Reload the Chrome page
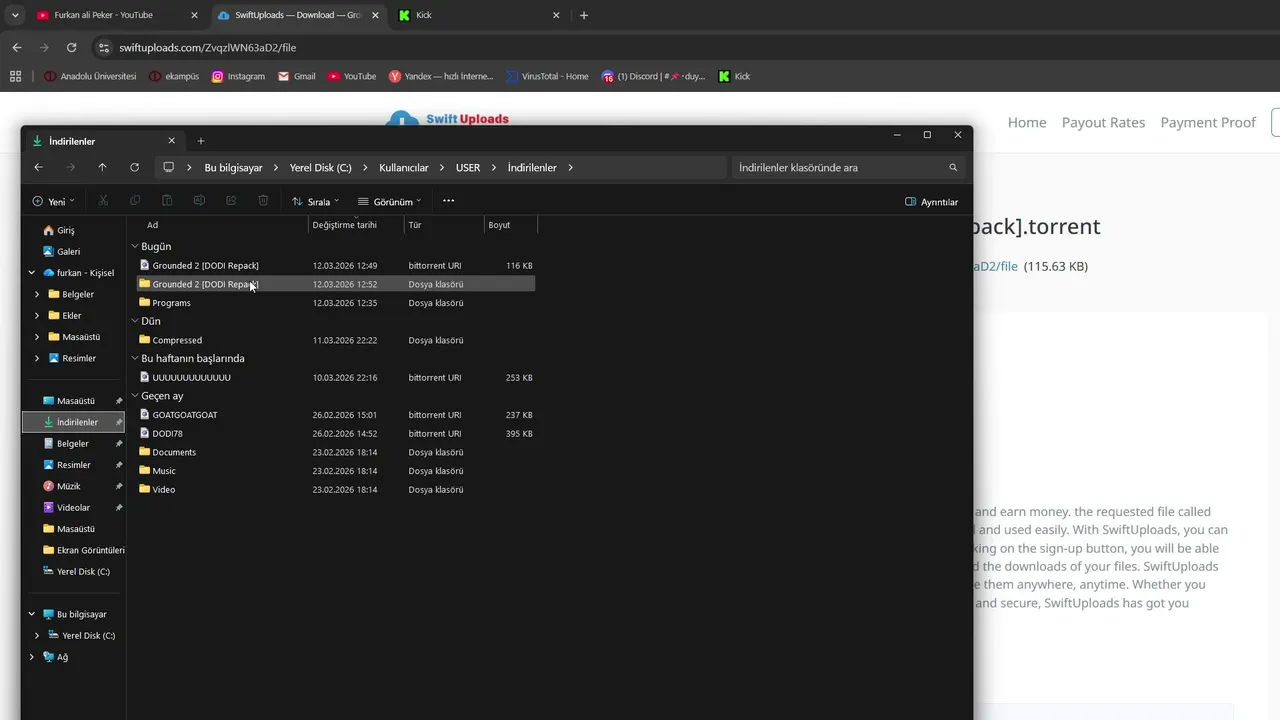This screenshot has height=720, width=1280. [x=71, y=47]
